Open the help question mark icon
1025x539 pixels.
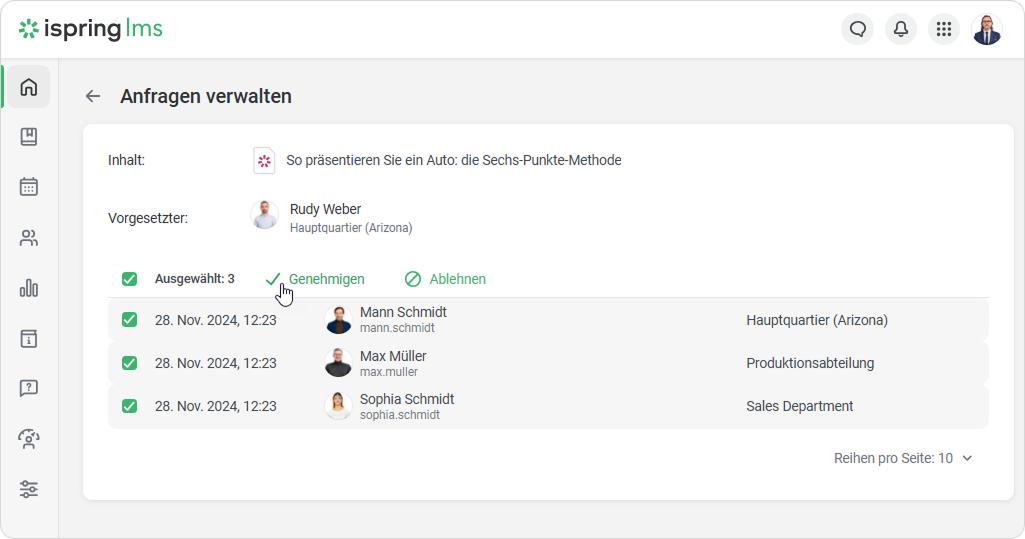(29, 388)
